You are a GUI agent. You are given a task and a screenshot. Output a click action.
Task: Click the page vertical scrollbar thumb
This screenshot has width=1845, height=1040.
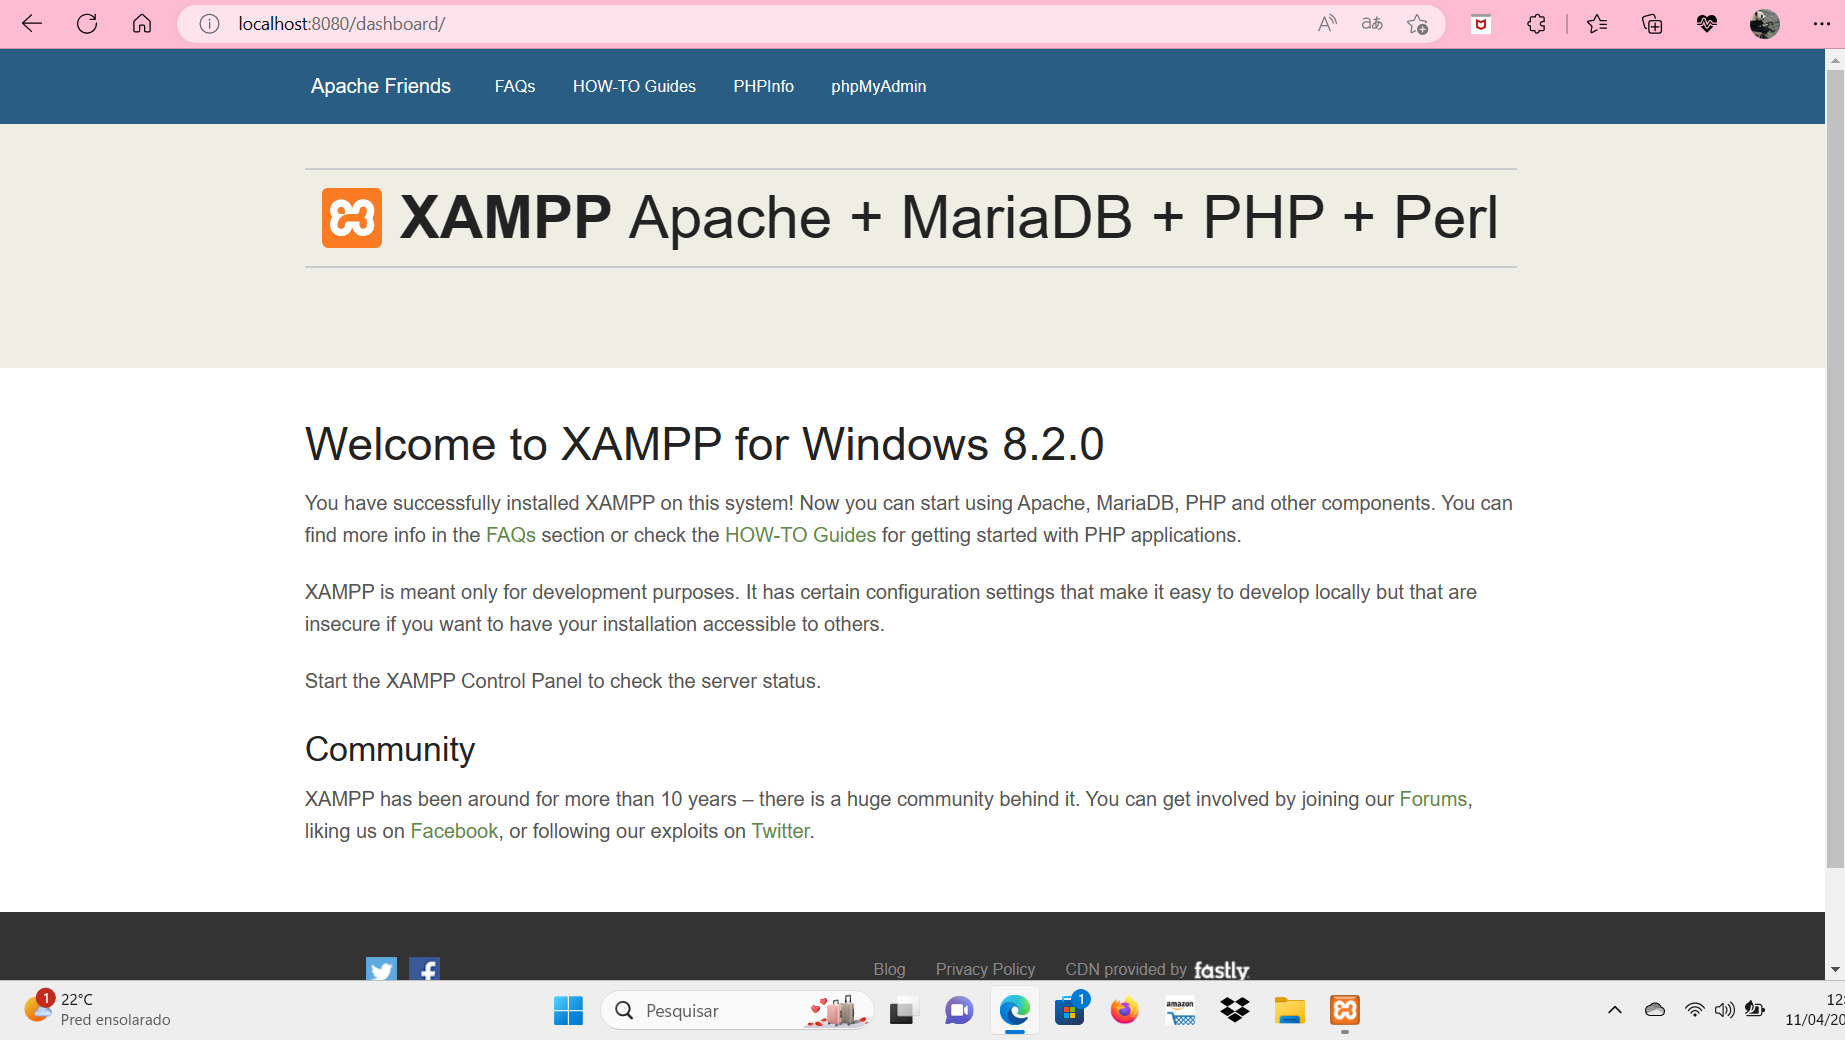(x=1835, y=468)
